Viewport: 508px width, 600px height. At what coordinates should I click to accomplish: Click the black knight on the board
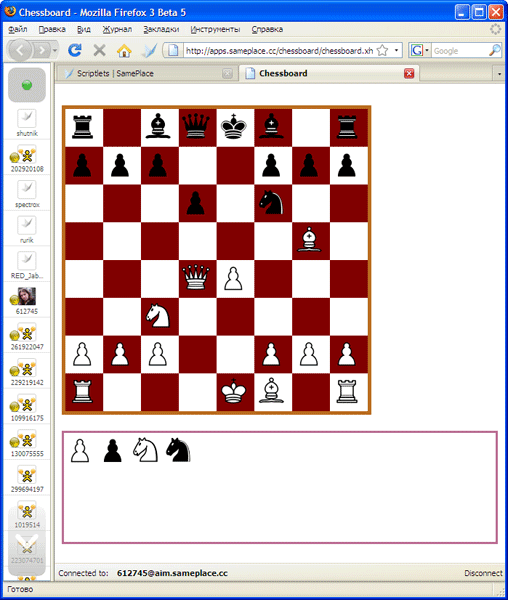click(272, 202)
